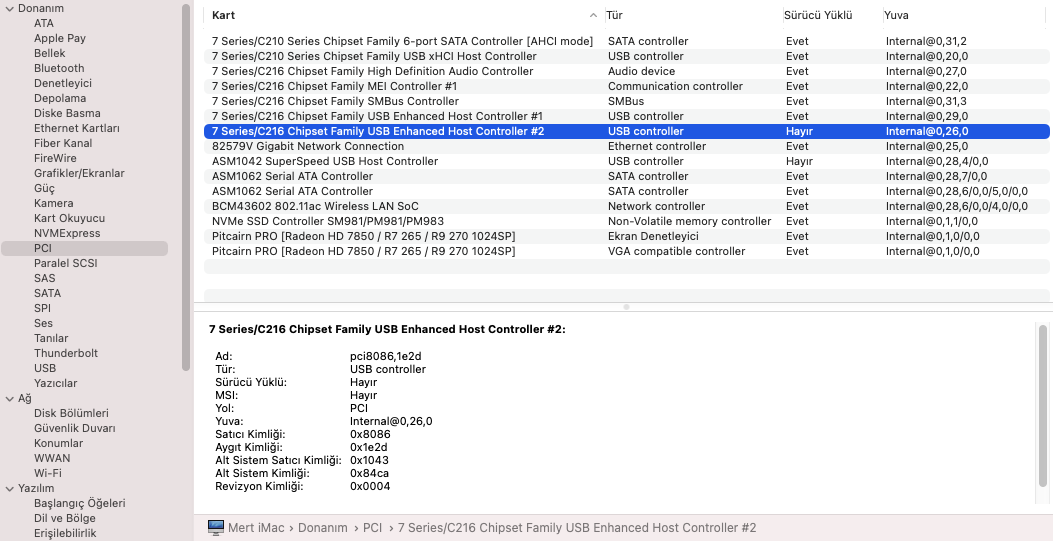Select USB in the hardware sidebar

(x=45, y=368)
